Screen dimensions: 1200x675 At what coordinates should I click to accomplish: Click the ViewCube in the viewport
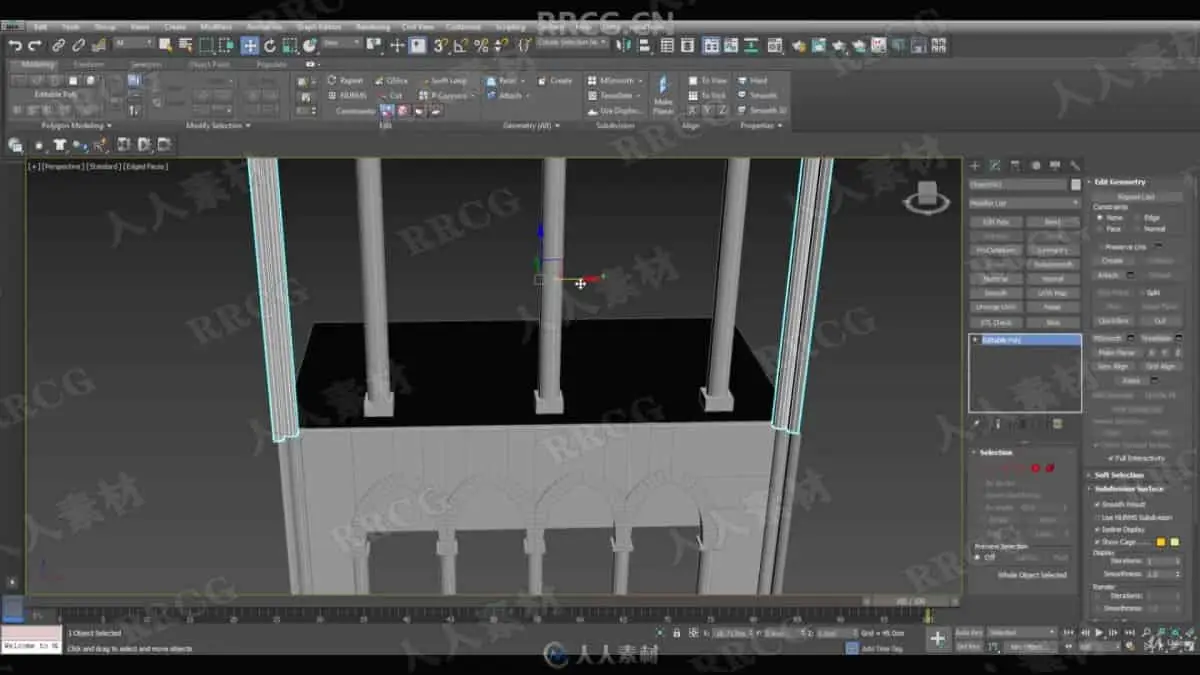[927, 196]
